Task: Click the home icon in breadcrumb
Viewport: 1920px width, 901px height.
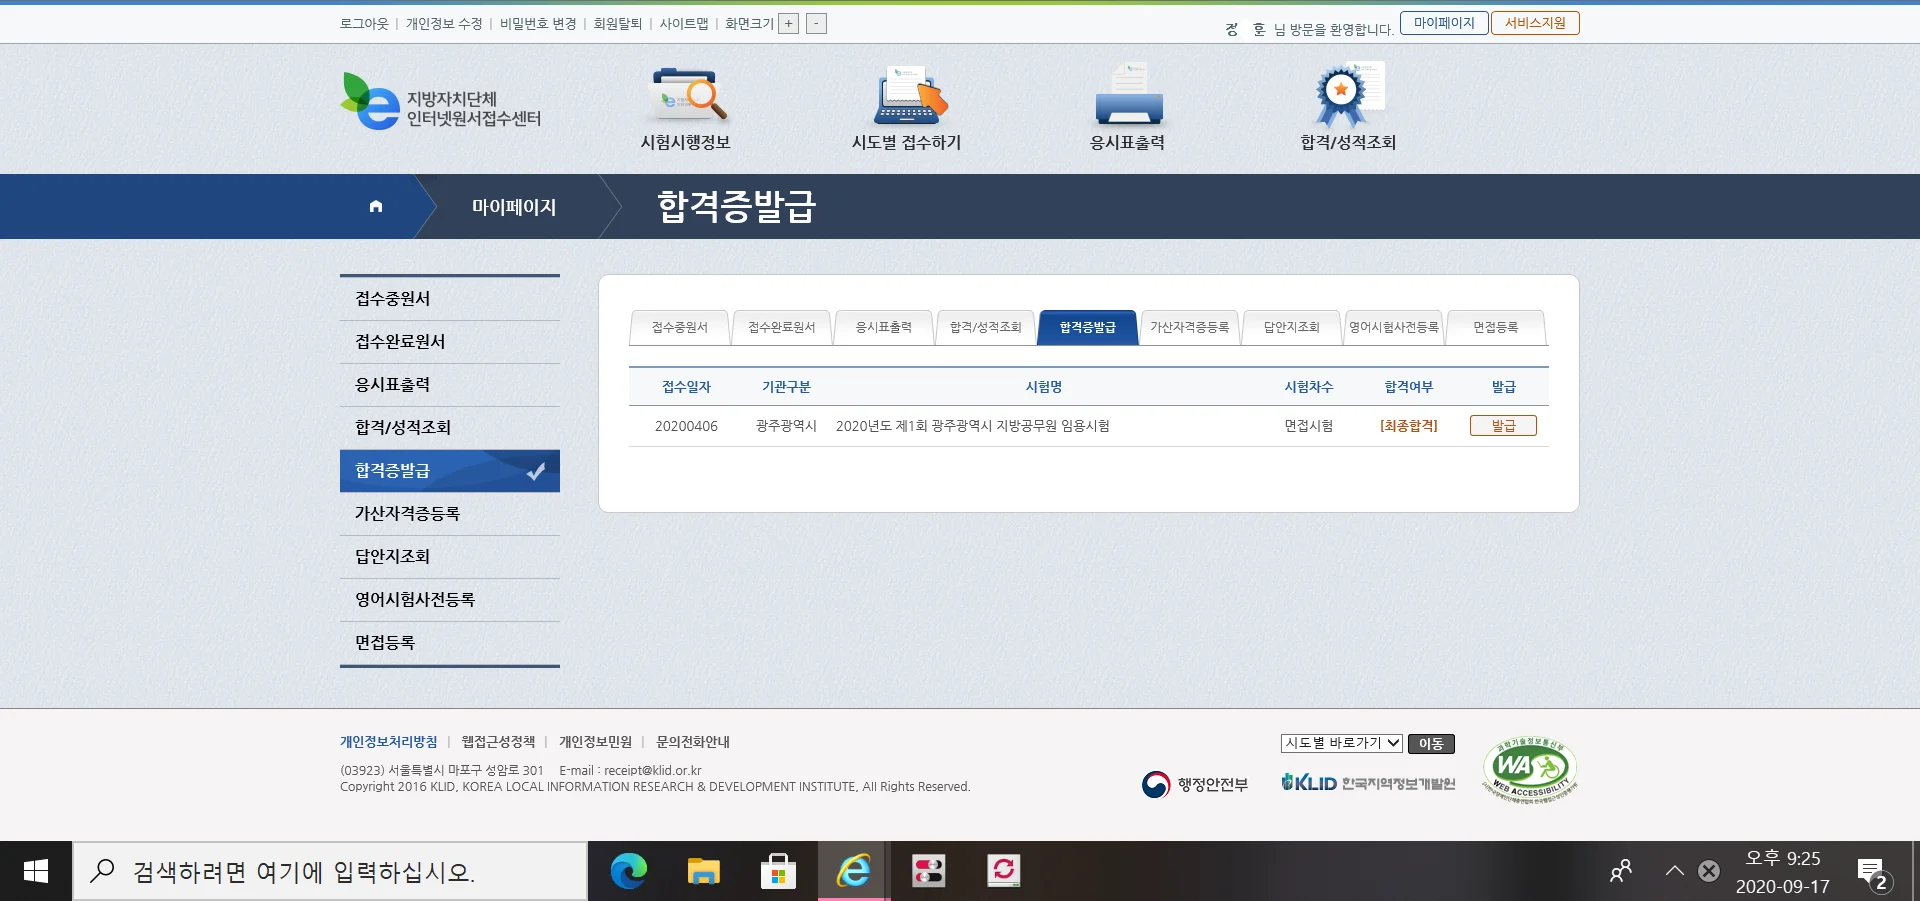Action: [376, 207]
